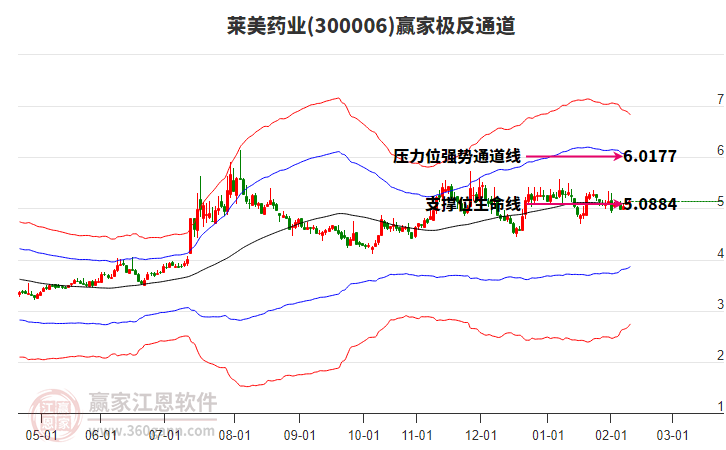726x450 pixels.
Task: Click the price axis label 1
Action: click(720, 407)
